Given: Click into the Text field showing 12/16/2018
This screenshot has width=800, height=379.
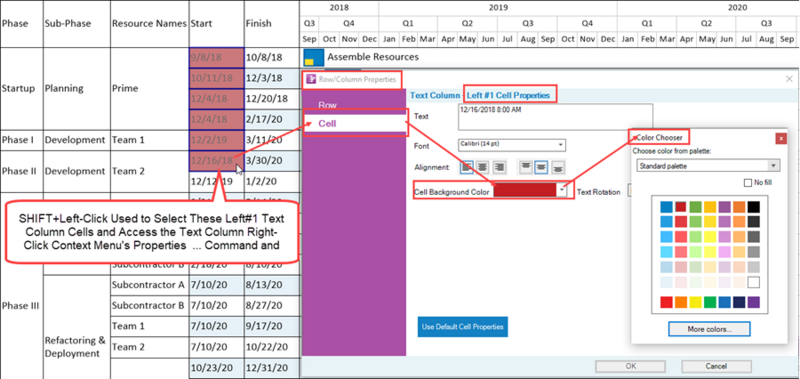Looking at the screenshot, I should (555, 117).
